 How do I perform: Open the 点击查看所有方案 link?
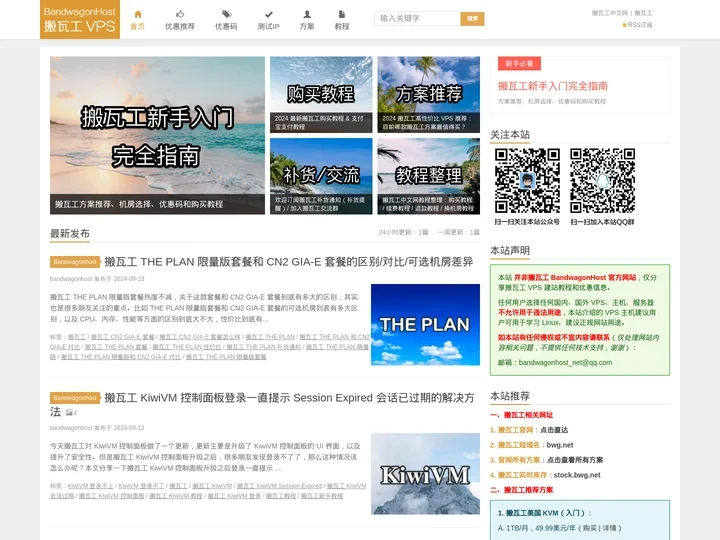575,460
